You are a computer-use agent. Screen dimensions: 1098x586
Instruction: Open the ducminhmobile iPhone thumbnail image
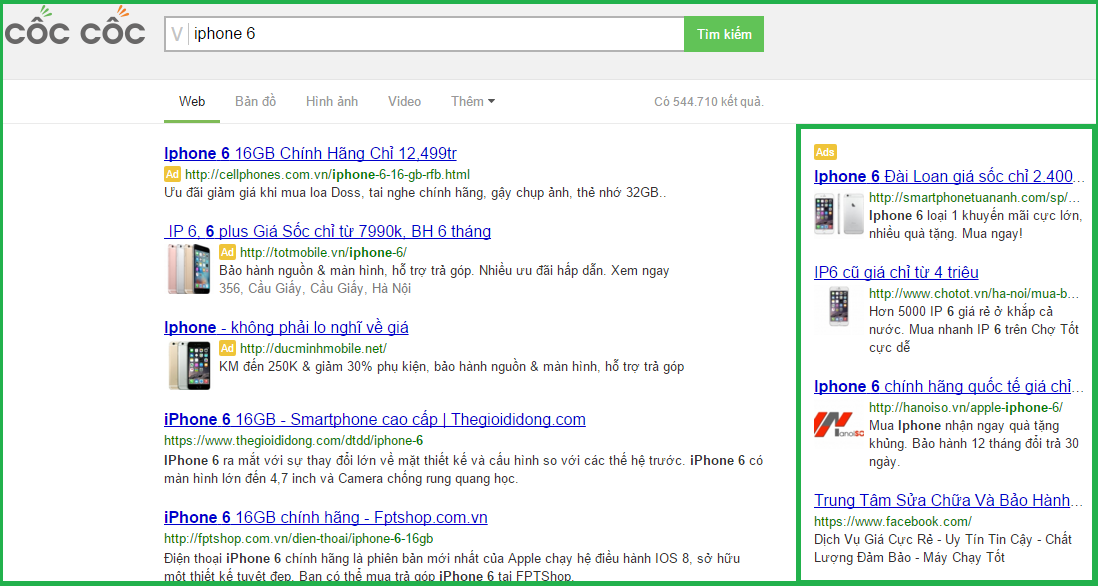click(x=188, y=365)
